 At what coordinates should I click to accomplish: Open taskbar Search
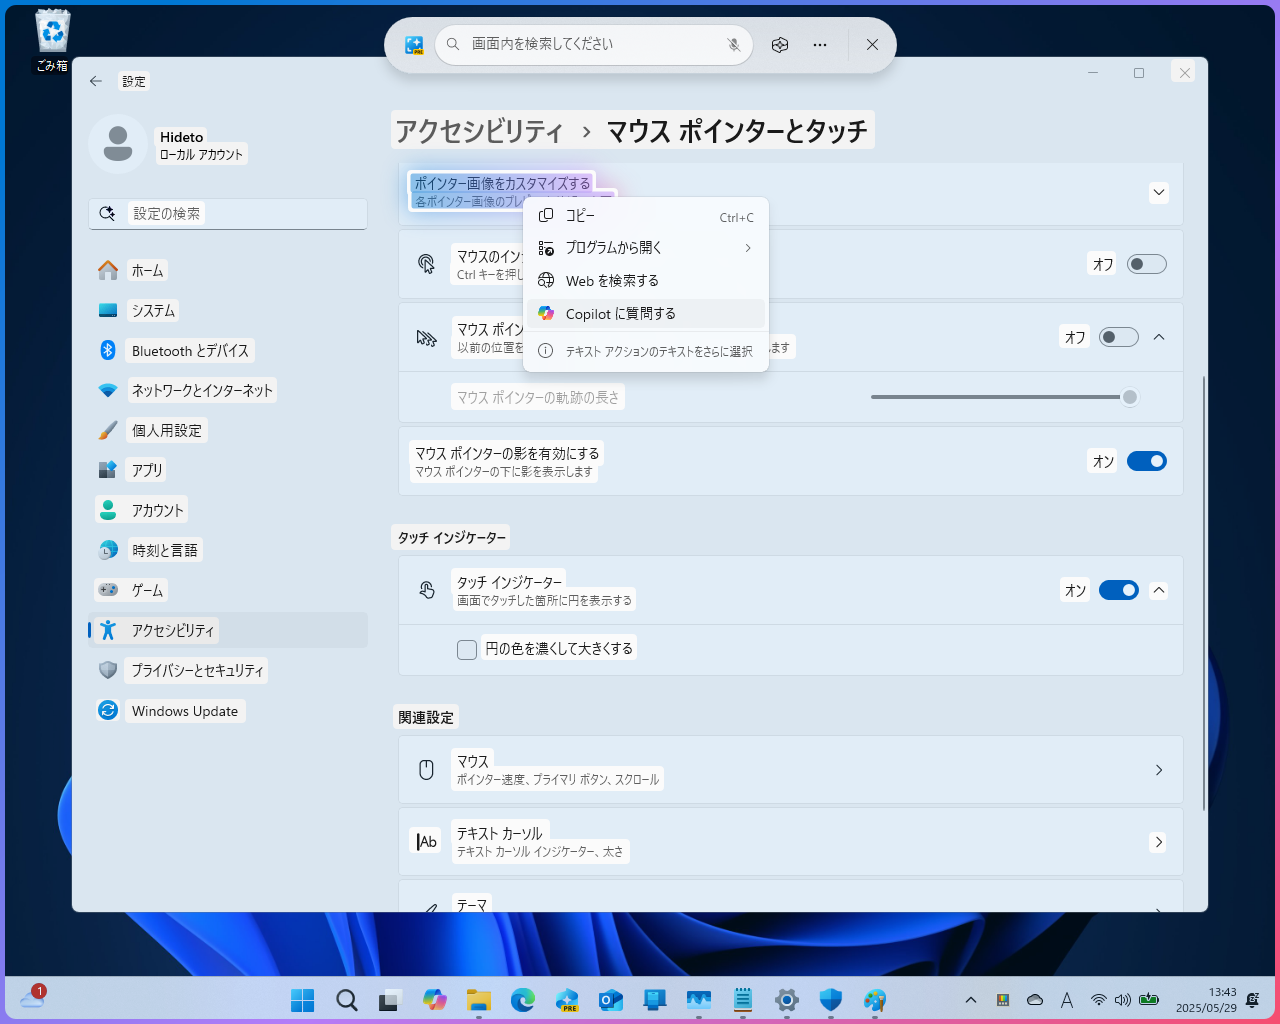pos(346,1000)
